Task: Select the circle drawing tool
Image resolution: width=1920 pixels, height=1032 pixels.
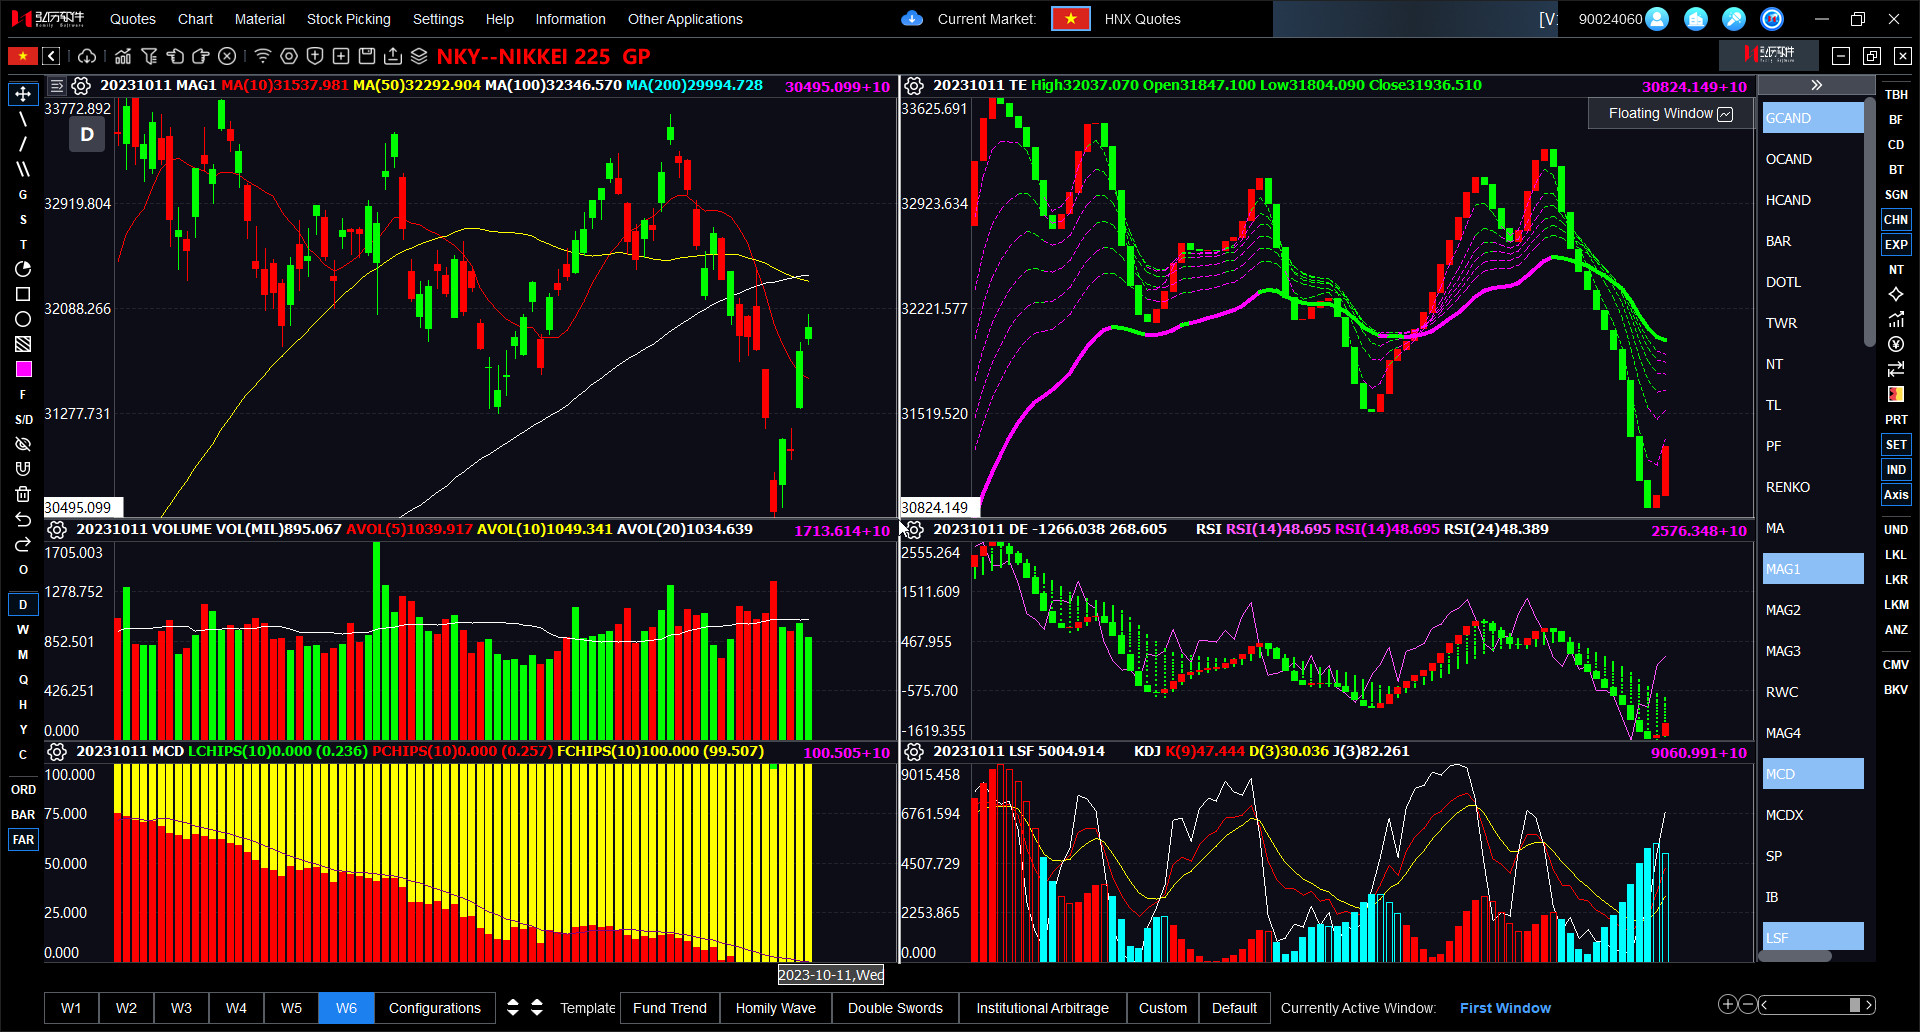Action: pyautogui.click(x=23, y=319)
